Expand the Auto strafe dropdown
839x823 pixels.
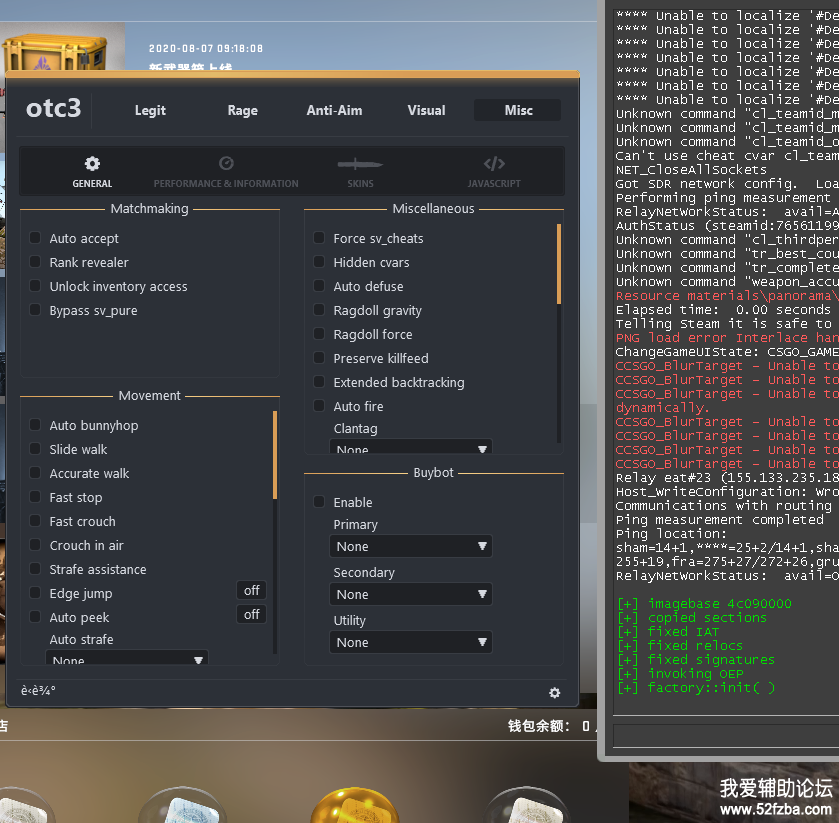point(127,658)
